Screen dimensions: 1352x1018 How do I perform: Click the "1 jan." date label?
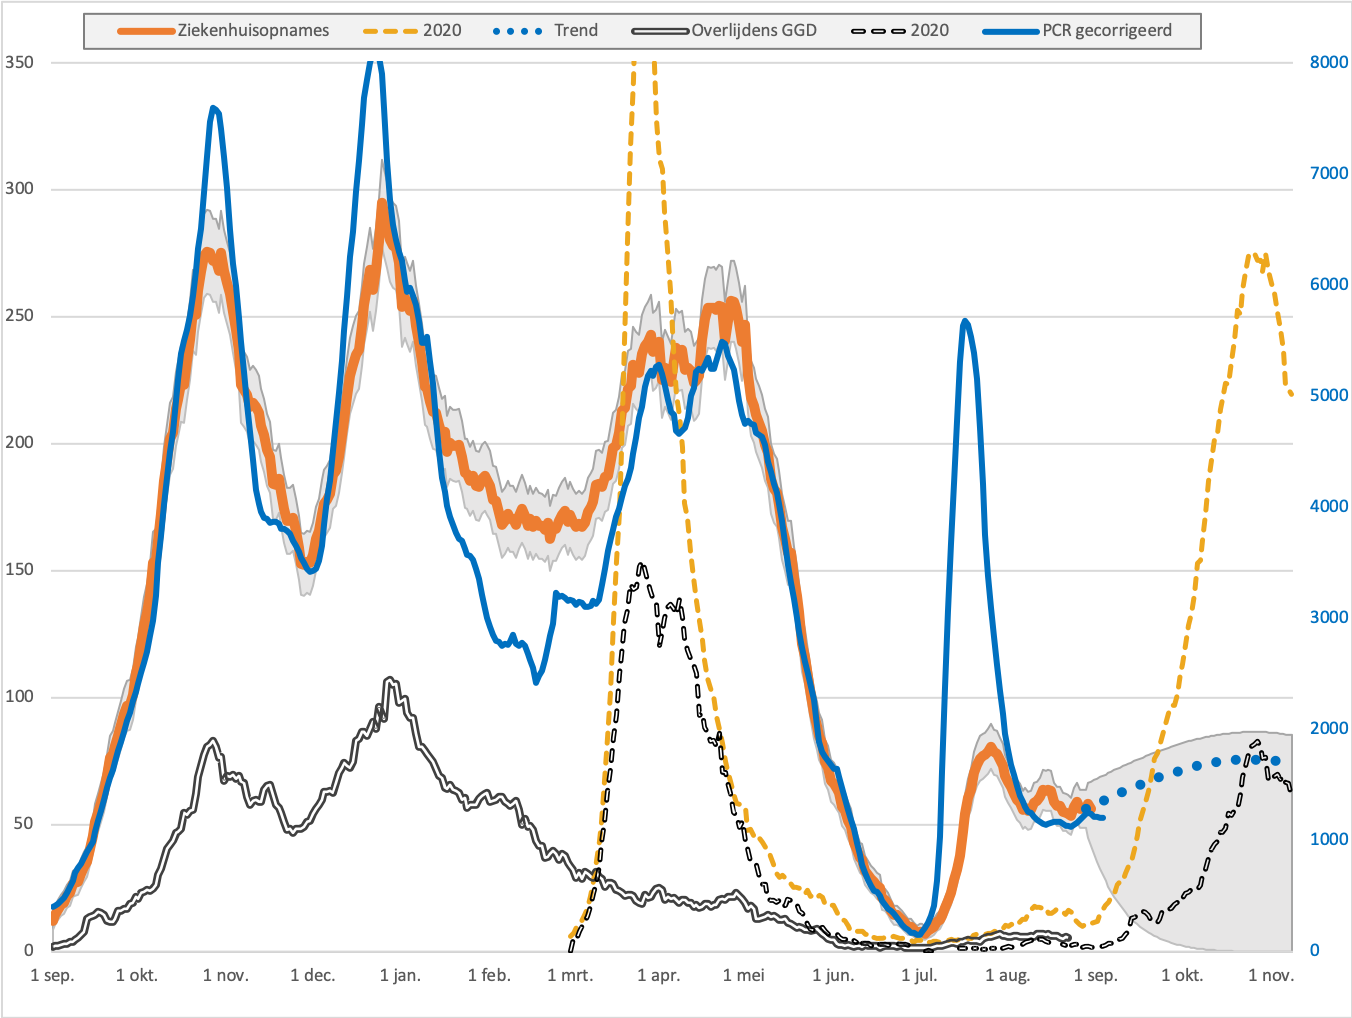pyautogui.click(x=400, y=975)
